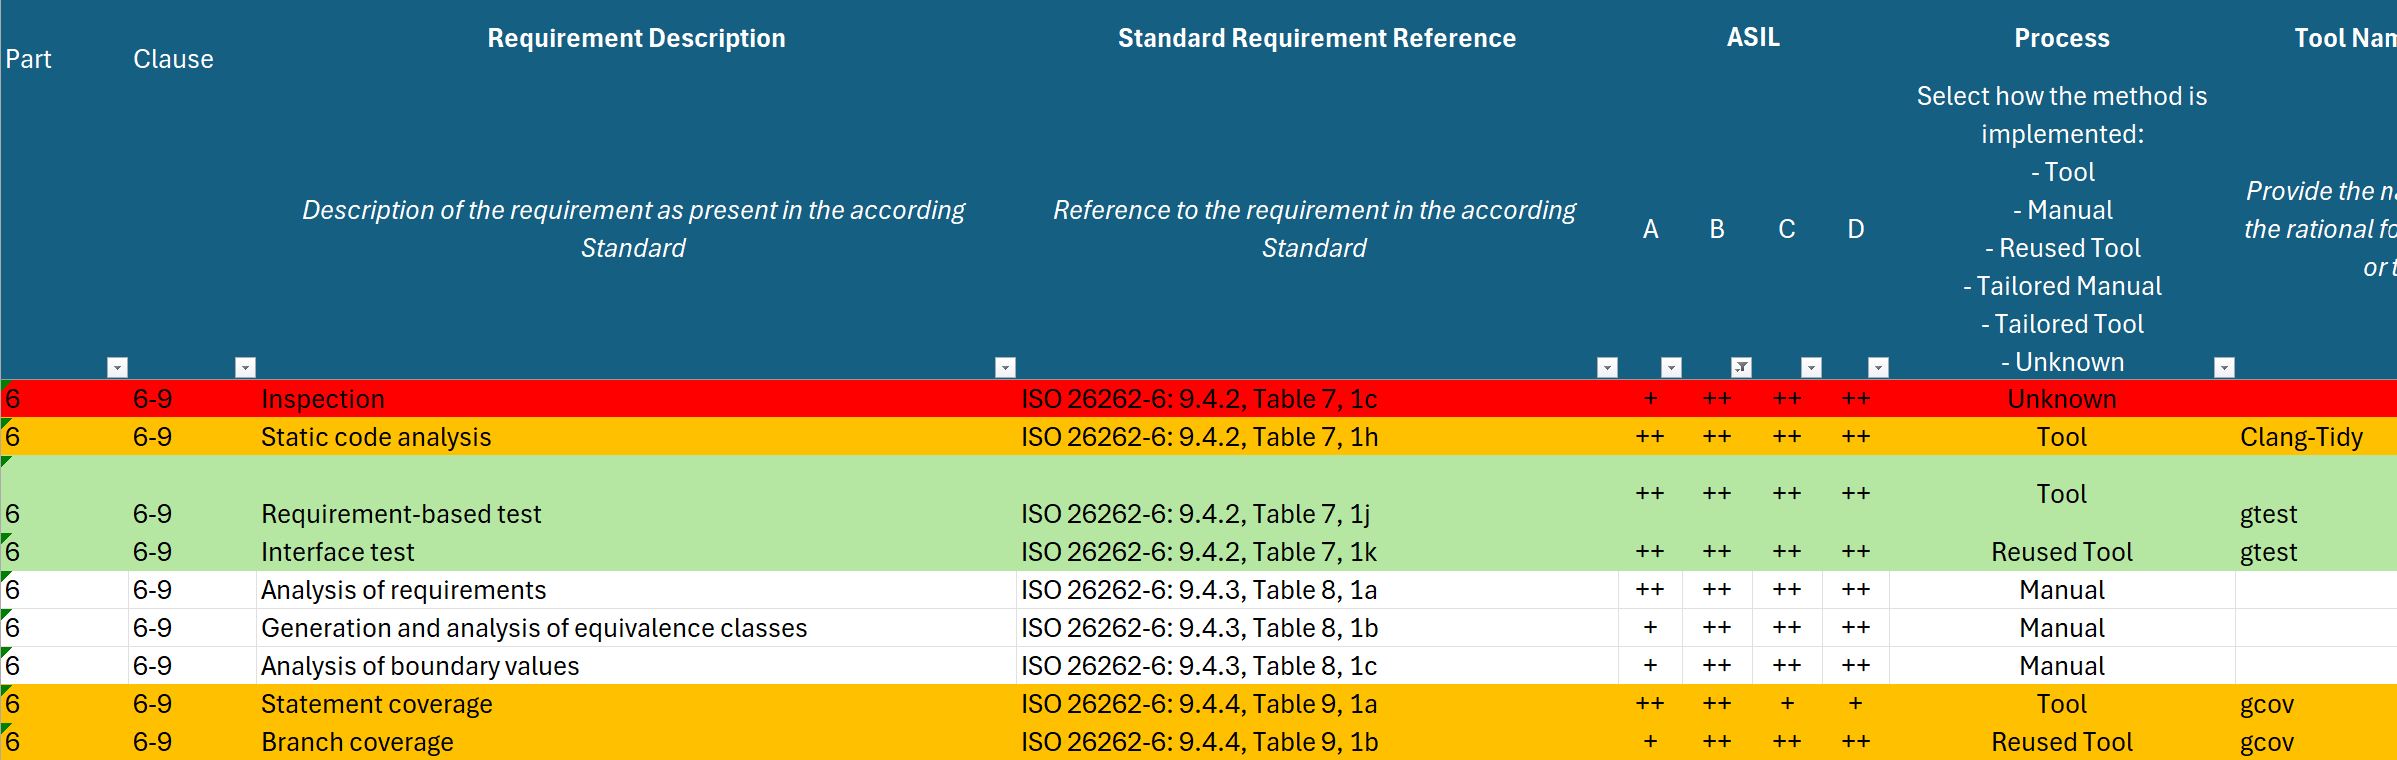Select the 'Part' header cell
Viewport: 2397px width, 760px height.
click(28, 59)
